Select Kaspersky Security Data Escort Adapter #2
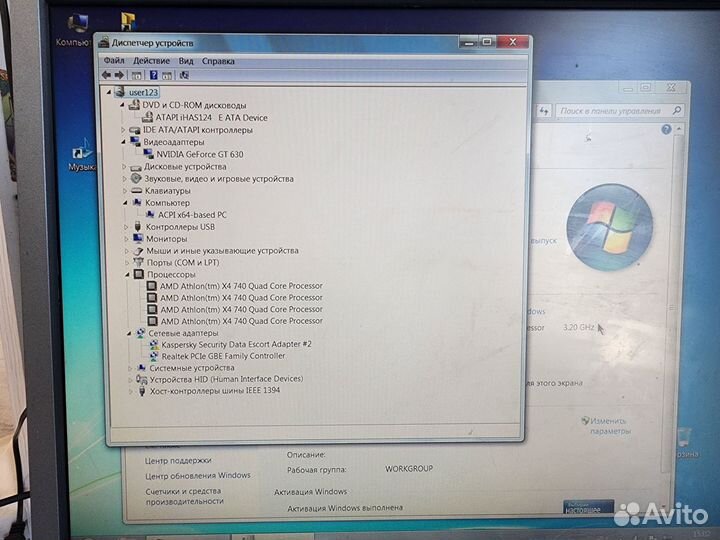This screenshot has width=720, height=540. [236, 344]
